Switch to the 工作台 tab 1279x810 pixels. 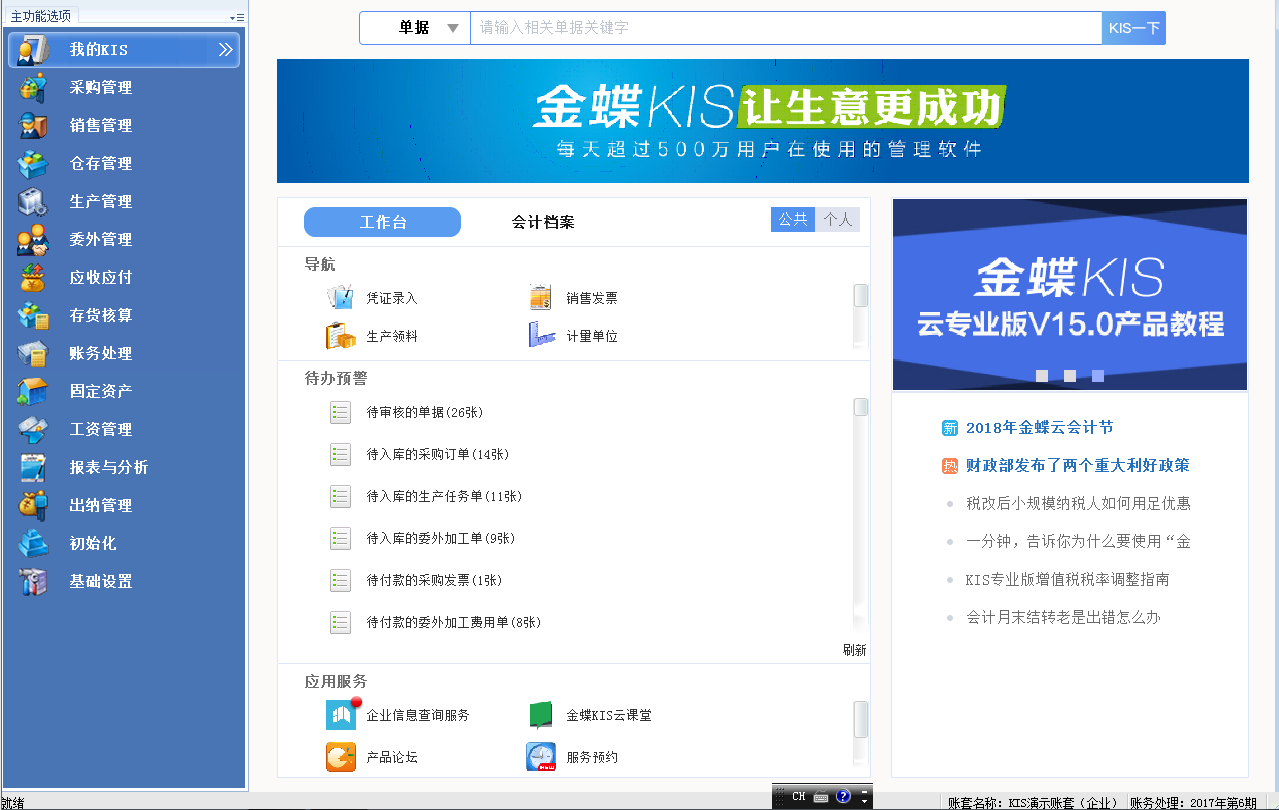tap(382, 222)
